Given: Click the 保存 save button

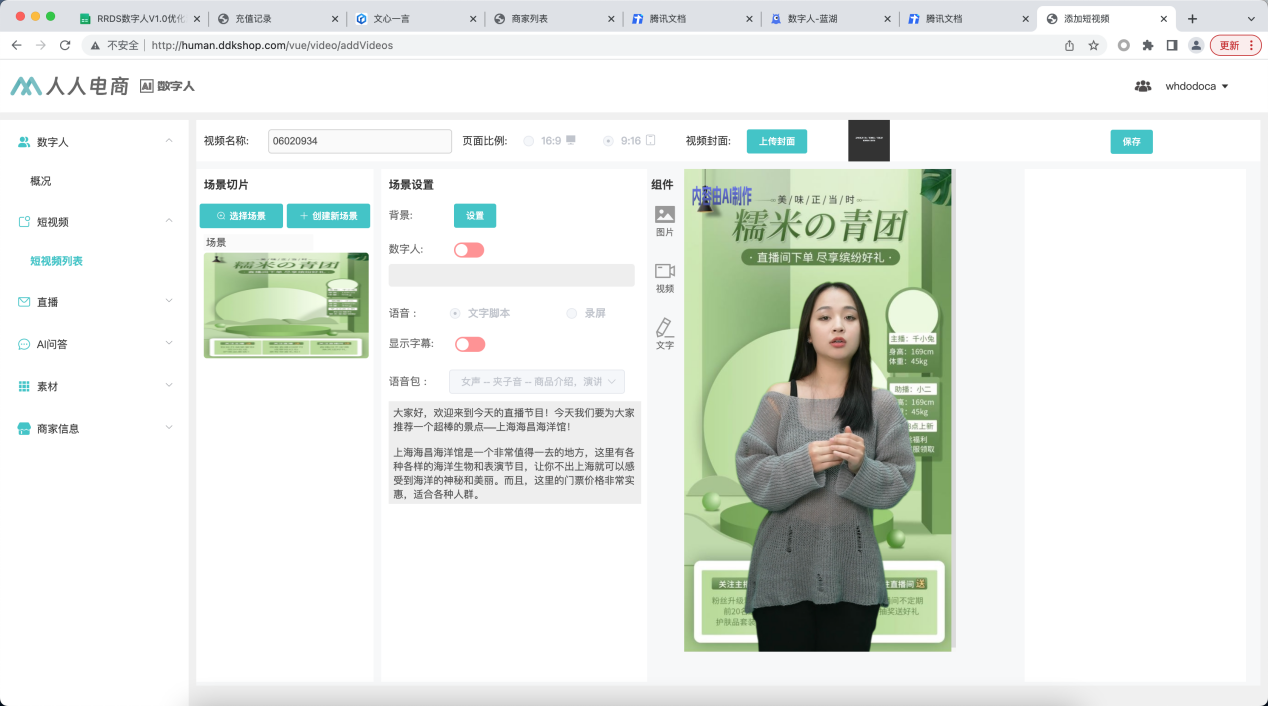Looking at the screenshot, I should (x=1131, y=142).
